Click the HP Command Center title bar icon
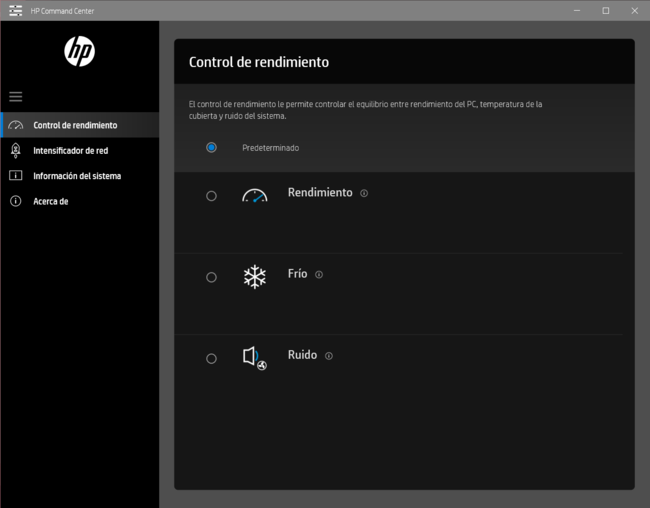The image size is (650, 508). coord(15,10)
